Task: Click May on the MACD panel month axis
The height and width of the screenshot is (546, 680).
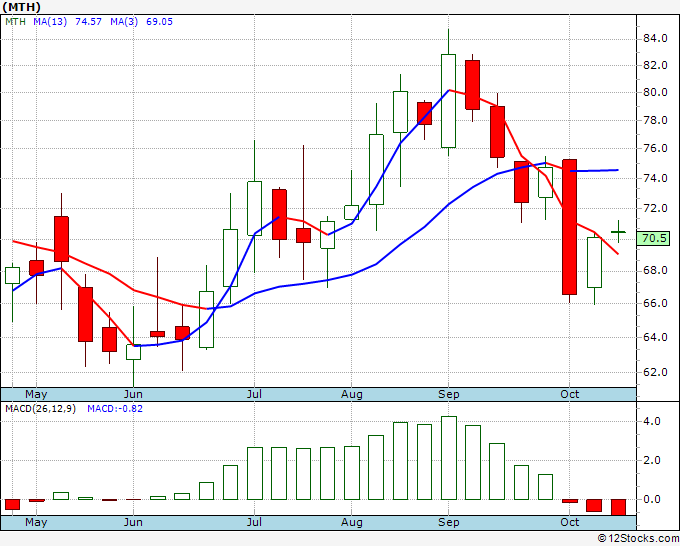Action: pyautogui.click(x=36, y=522)
